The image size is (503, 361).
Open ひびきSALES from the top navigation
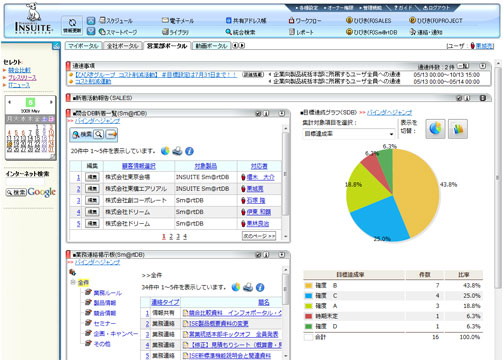[368, 21]
